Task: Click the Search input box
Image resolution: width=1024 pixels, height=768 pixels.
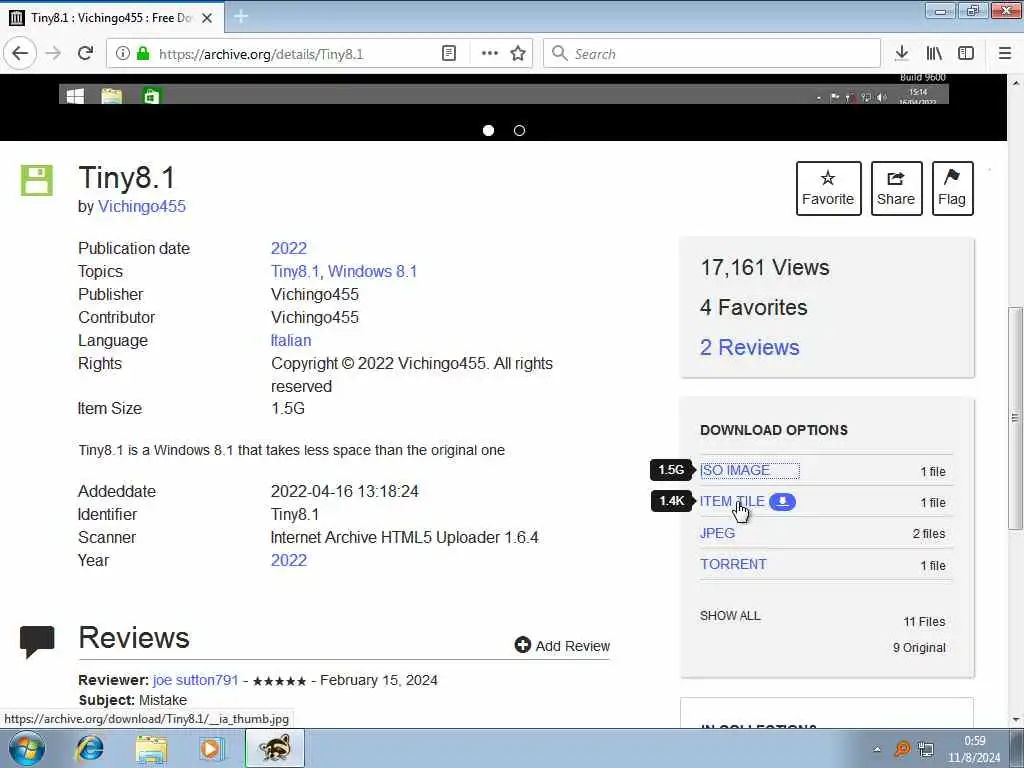Action: pyautogui.click(x=712, y=54)
